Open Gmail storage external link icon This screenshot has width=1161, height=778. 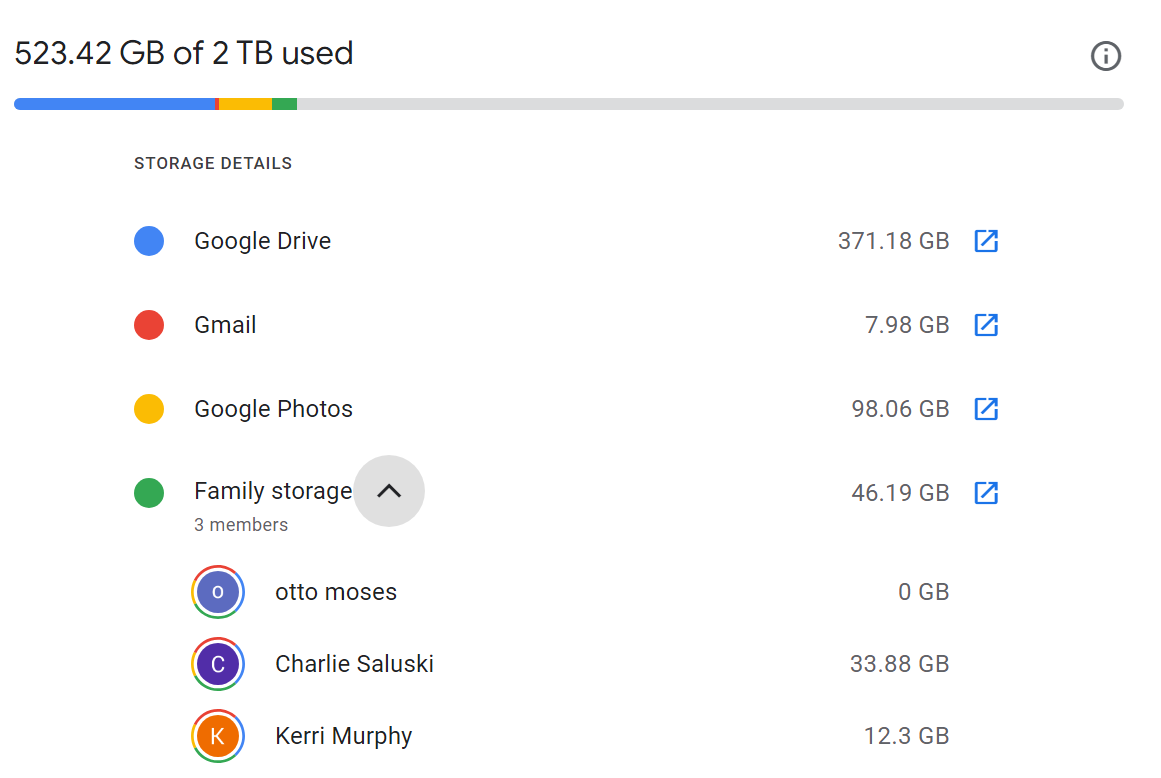tap(986, 325)
